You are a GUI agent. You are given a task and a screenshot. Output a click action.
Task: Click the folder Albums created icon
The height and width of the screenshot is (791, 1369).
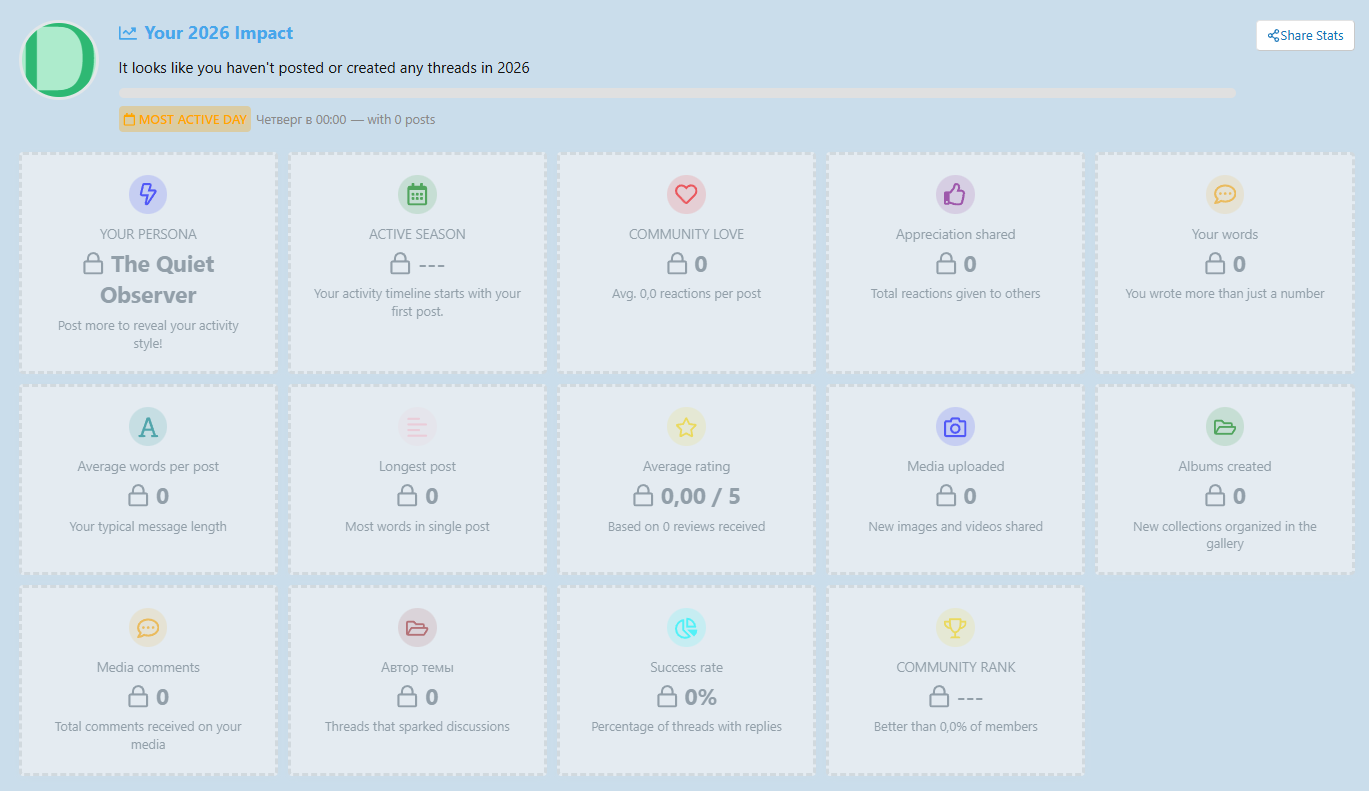point(1224,427)
